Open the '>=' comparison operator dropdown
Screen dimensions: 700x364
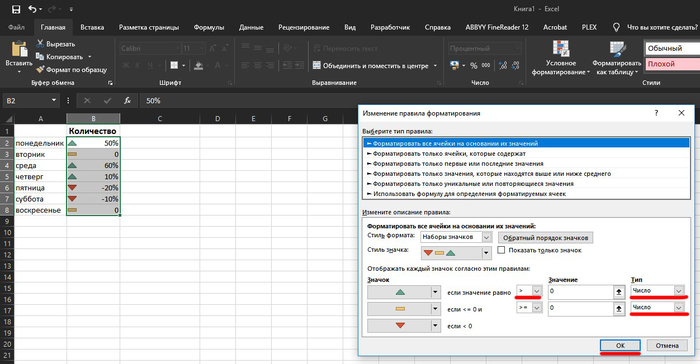[x=537, y=308]
